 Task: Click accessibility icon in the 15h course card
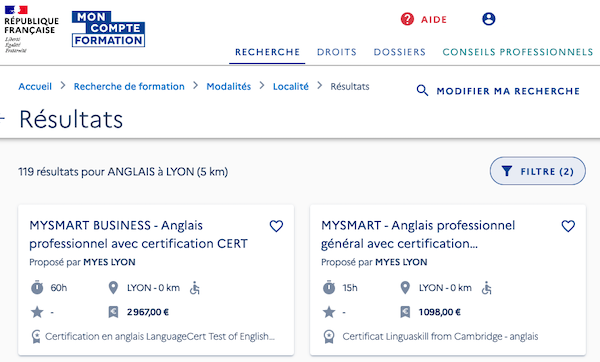pos(487,288)
